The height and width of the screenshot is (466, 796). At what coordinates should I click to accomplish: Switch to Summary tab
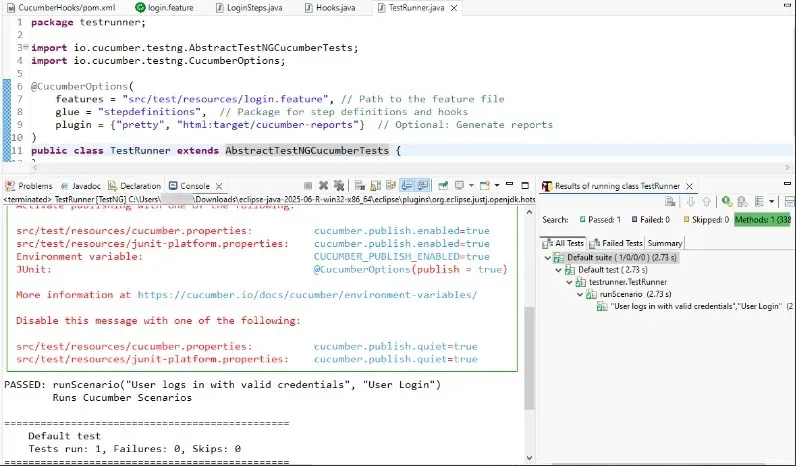click(x=665, y=243)
